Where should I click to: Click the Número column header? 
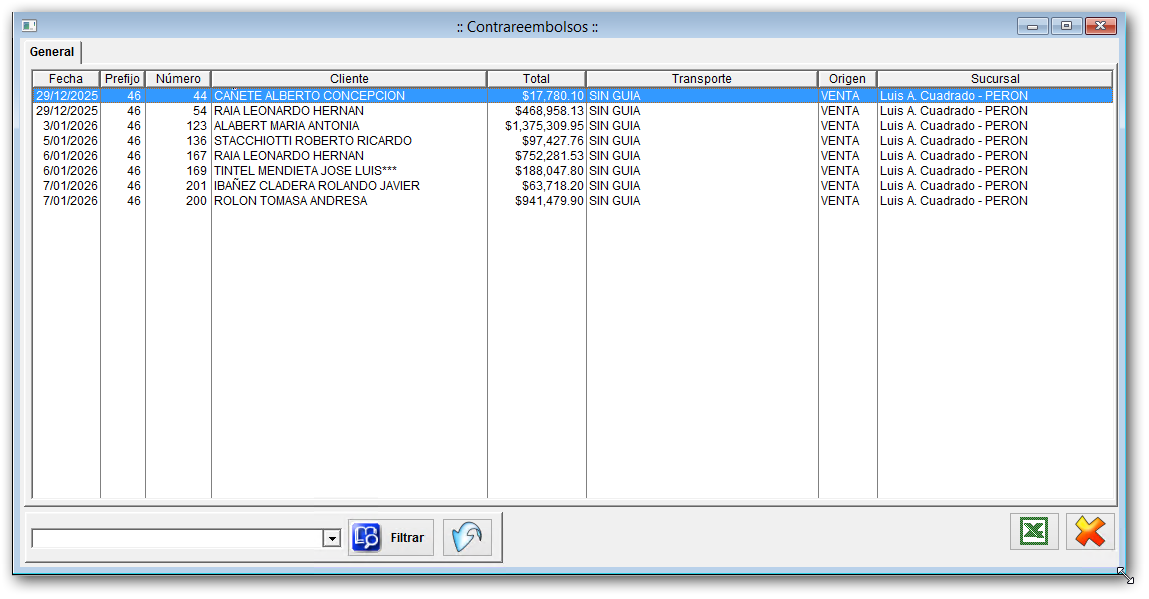(x=178, y=79)
